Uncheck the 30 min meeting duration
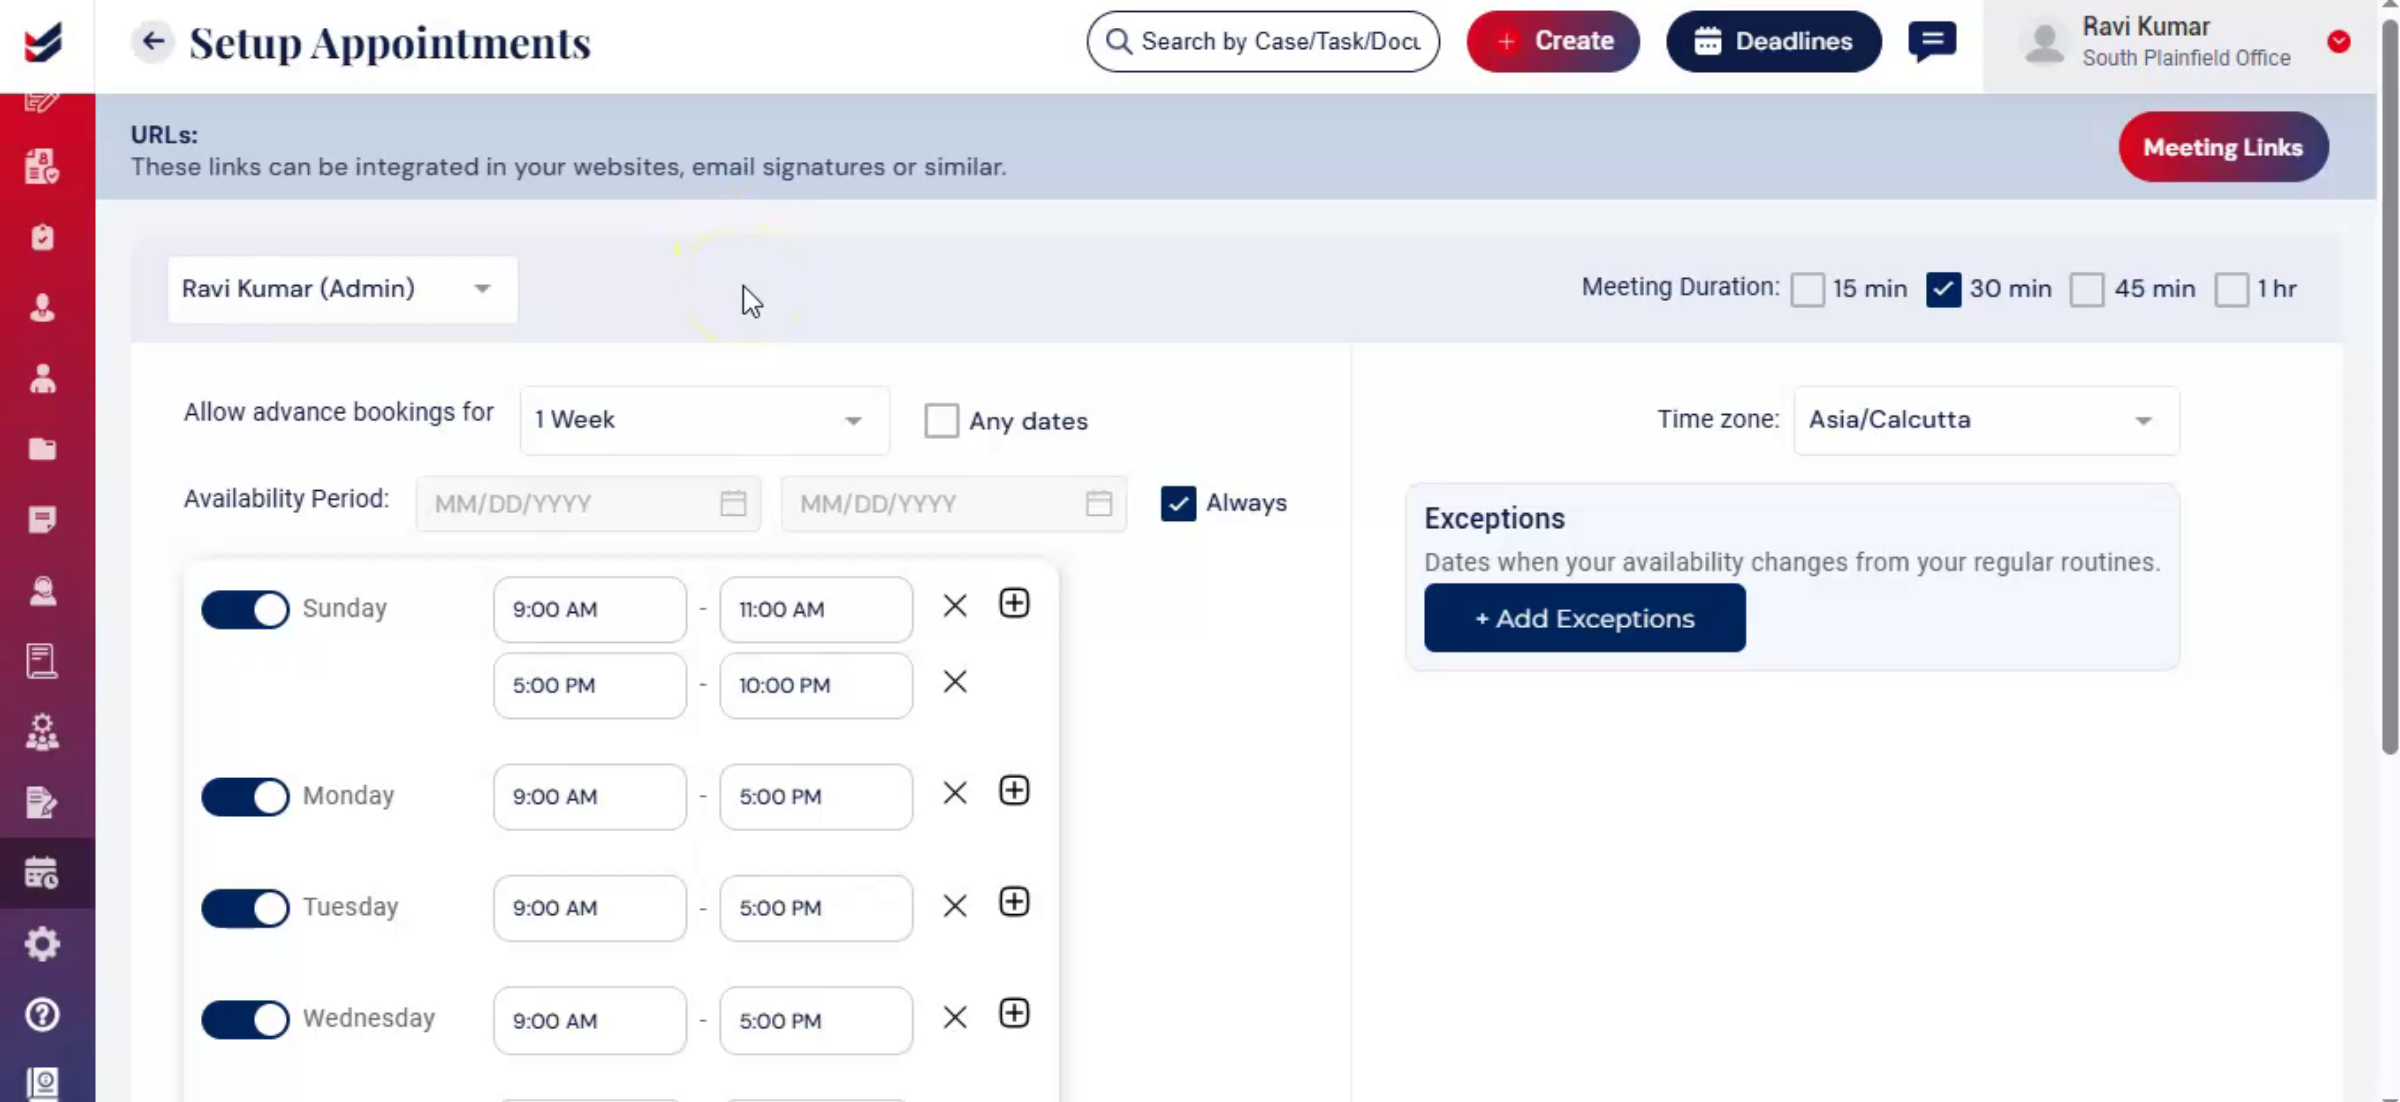The image size is (2400, 1102). coord(1943,290)
